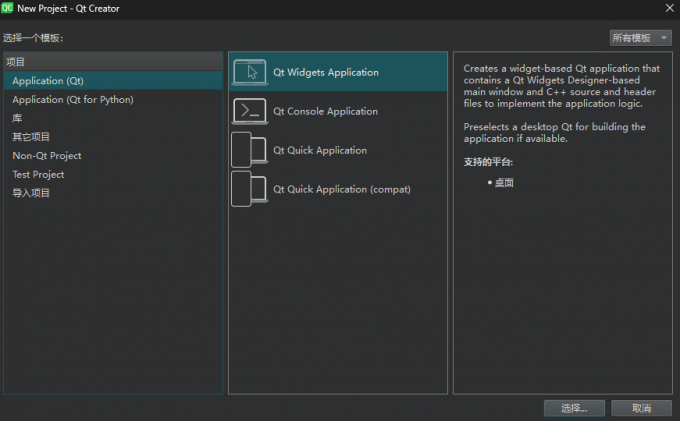
Task: Select Test Project category
Action: point(38,175)
